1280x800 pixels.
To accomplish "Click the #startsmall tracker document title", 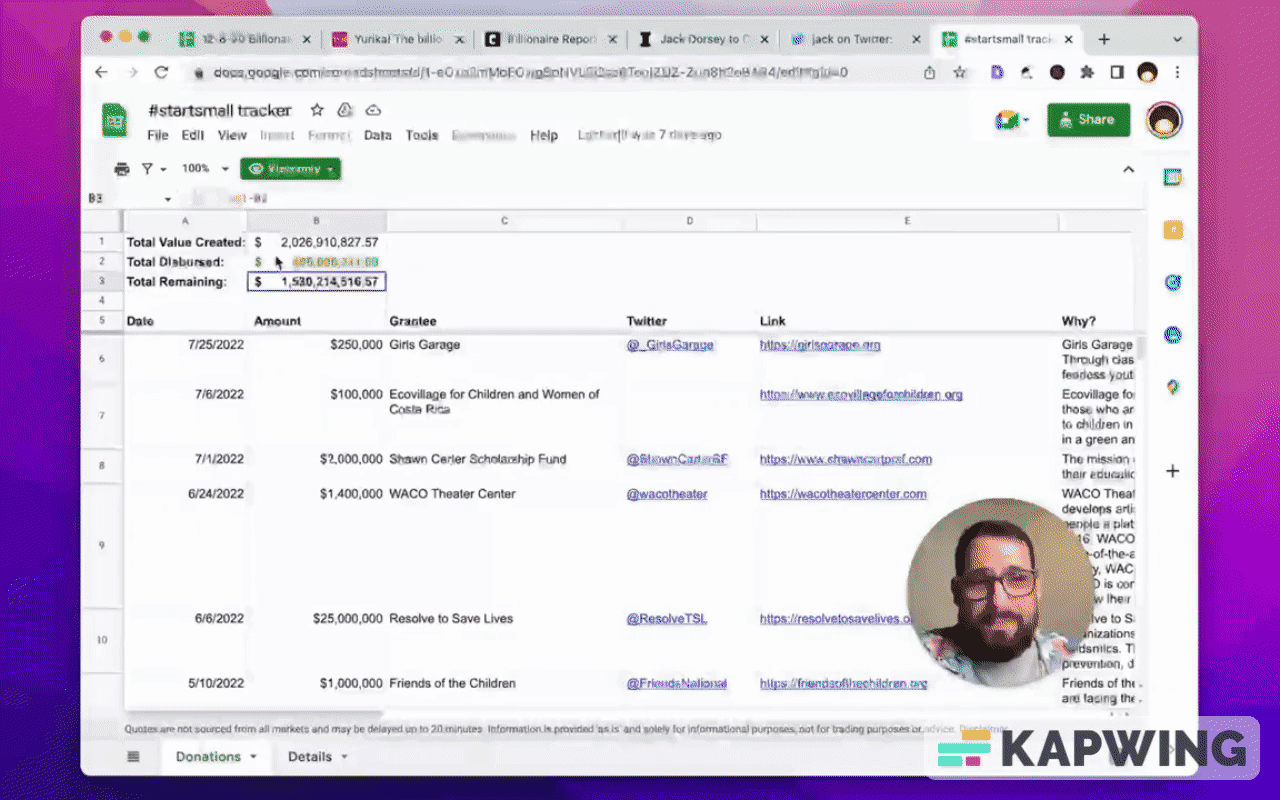I will click(220, 110).
